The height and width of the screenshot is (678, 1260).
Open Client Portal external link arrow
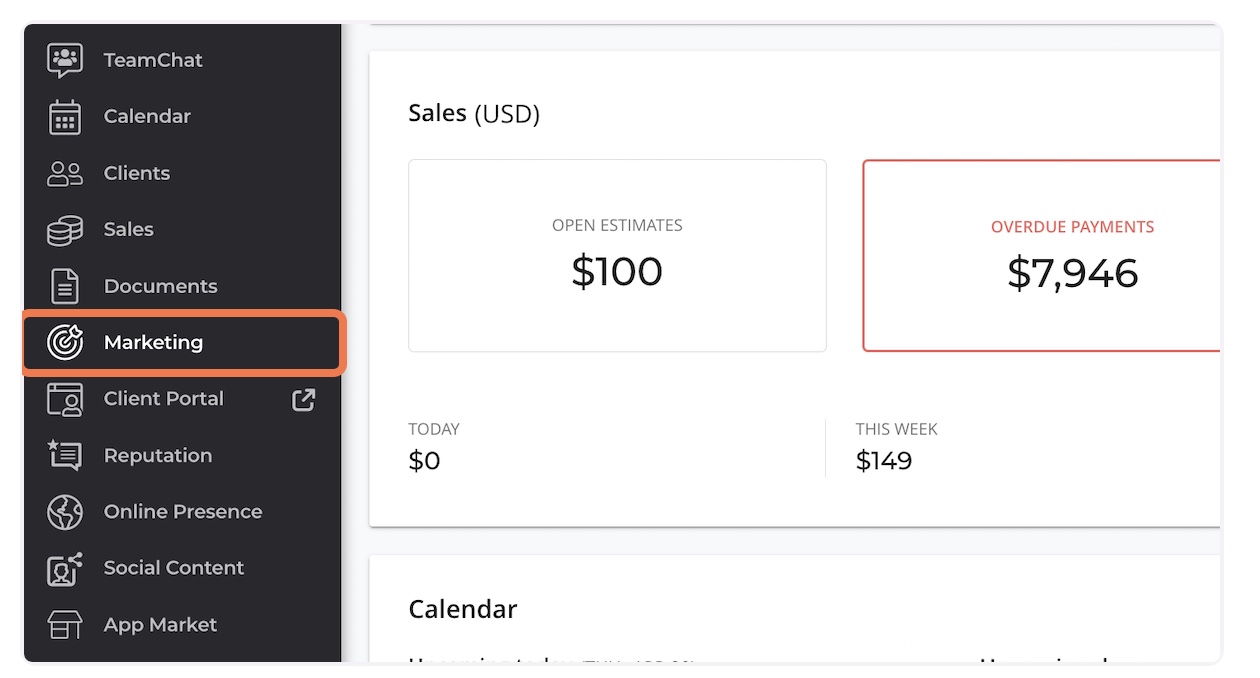point(303,399)
